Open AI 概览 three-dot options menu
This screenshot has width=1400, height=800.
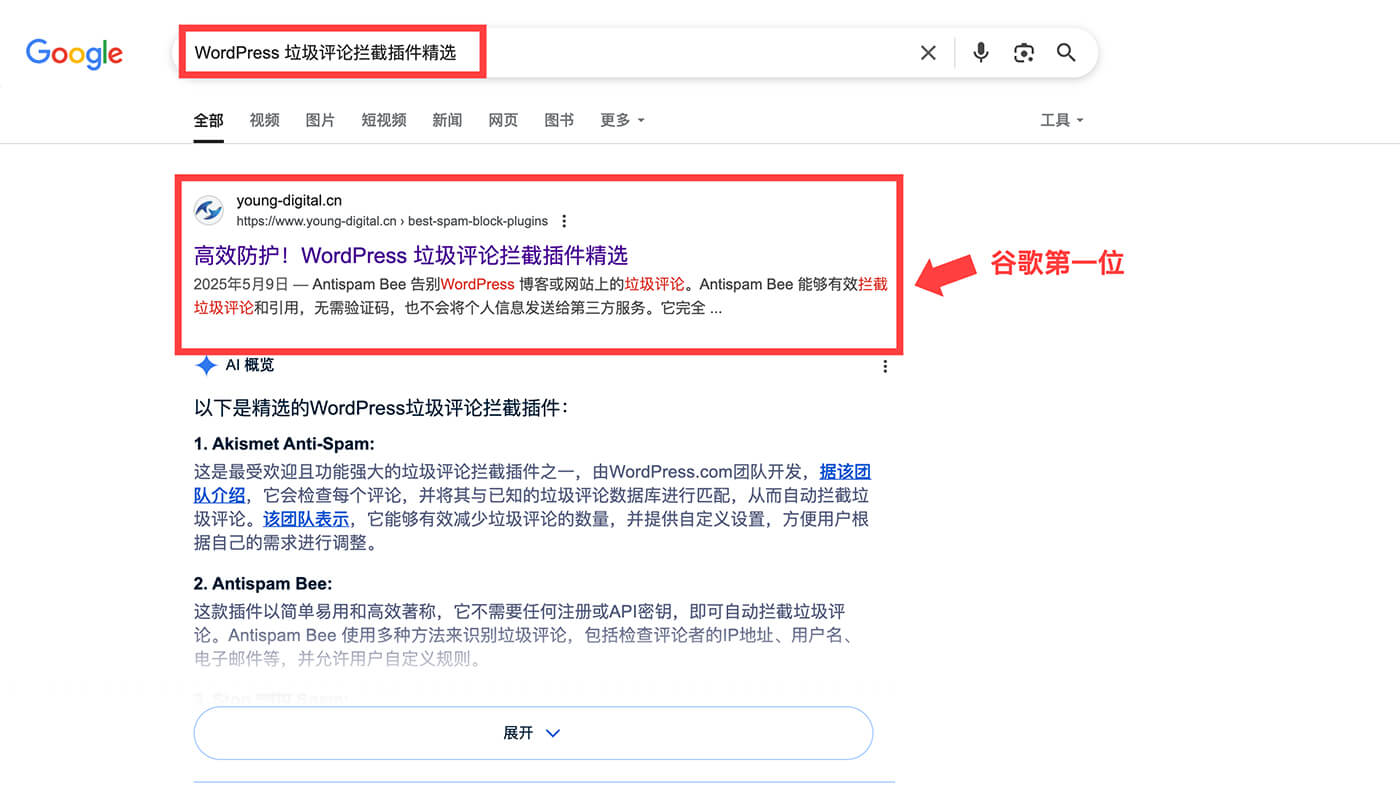pyautogui.click(x=885, y=367)
